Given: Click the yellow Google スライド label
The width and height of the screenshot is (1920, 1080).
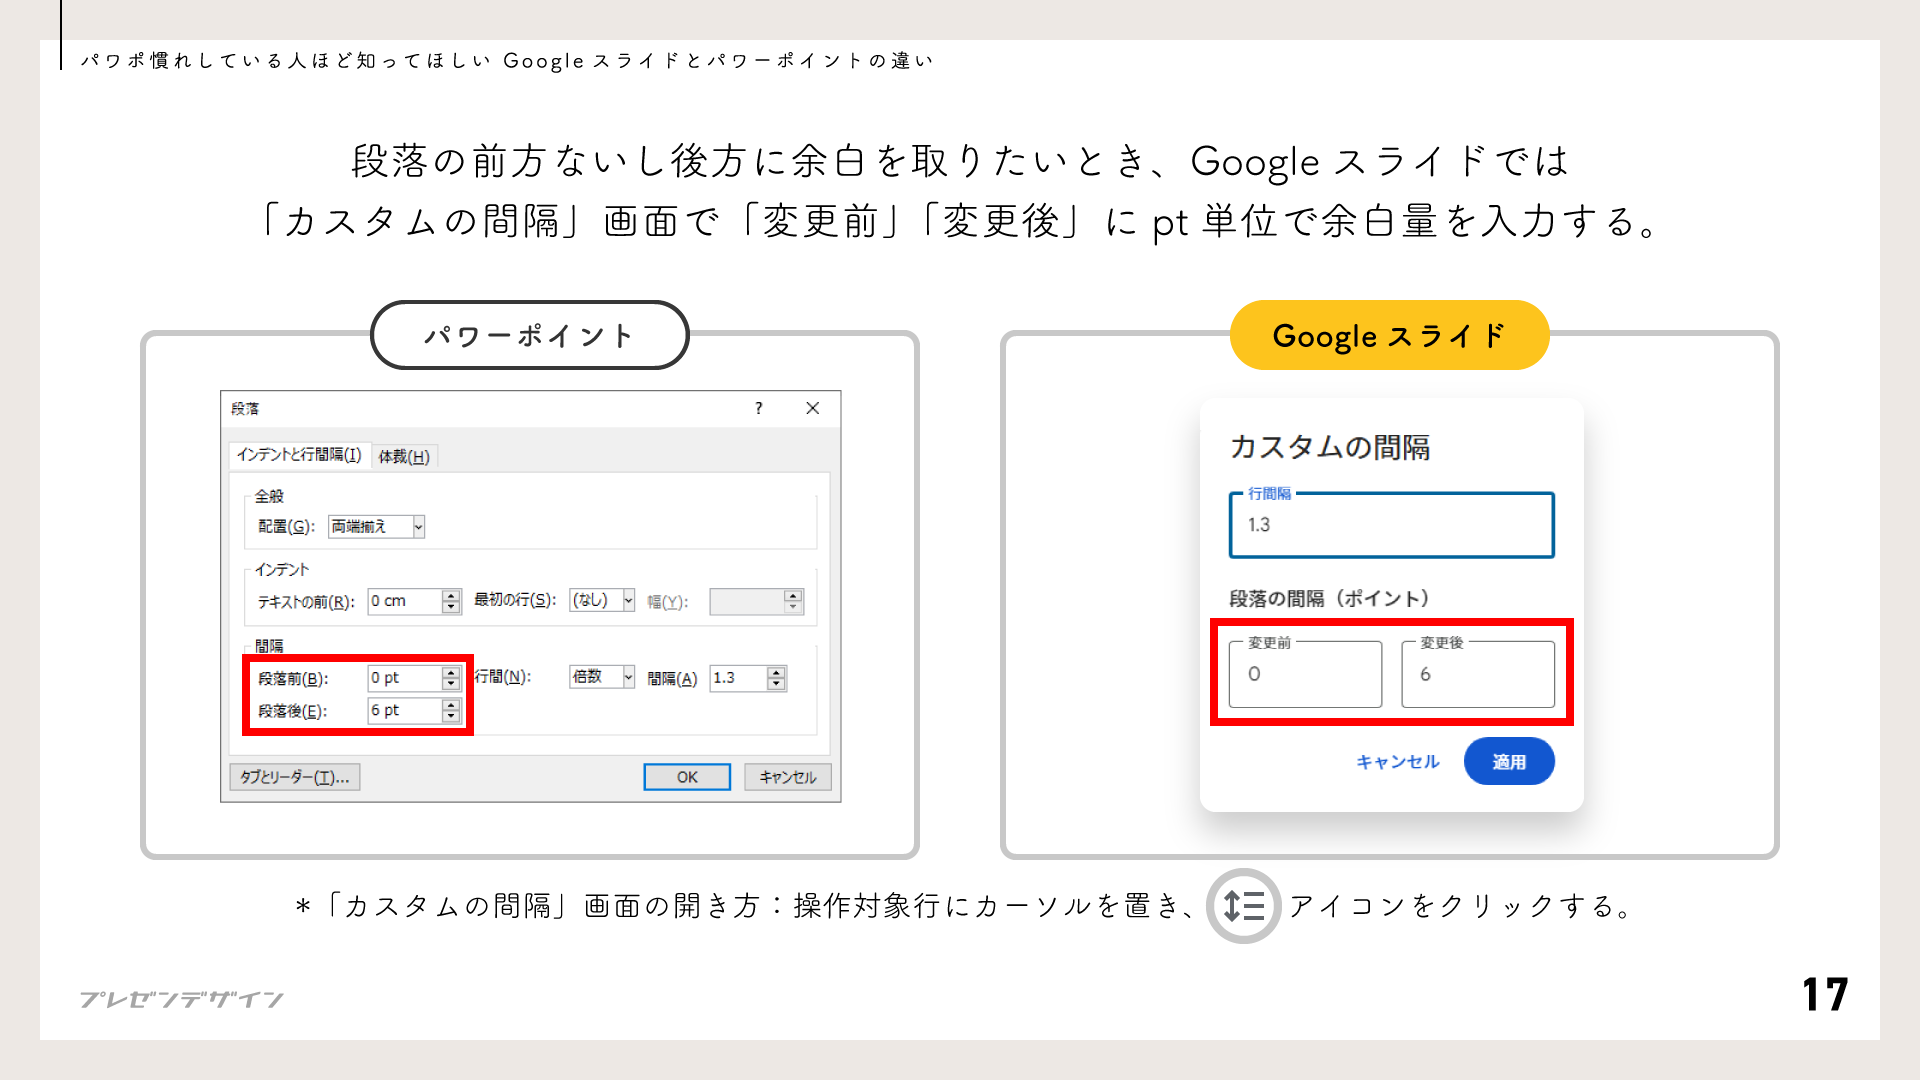Looking at the screenshot, I should point(1389,335).
